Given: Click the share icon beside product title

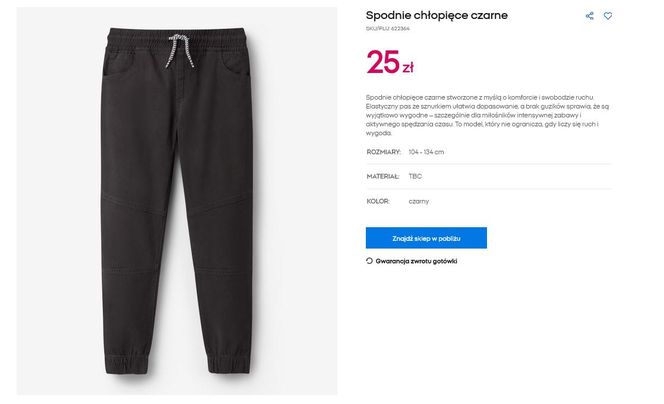Looking at the screenshot, I should (x=589, y=16).
